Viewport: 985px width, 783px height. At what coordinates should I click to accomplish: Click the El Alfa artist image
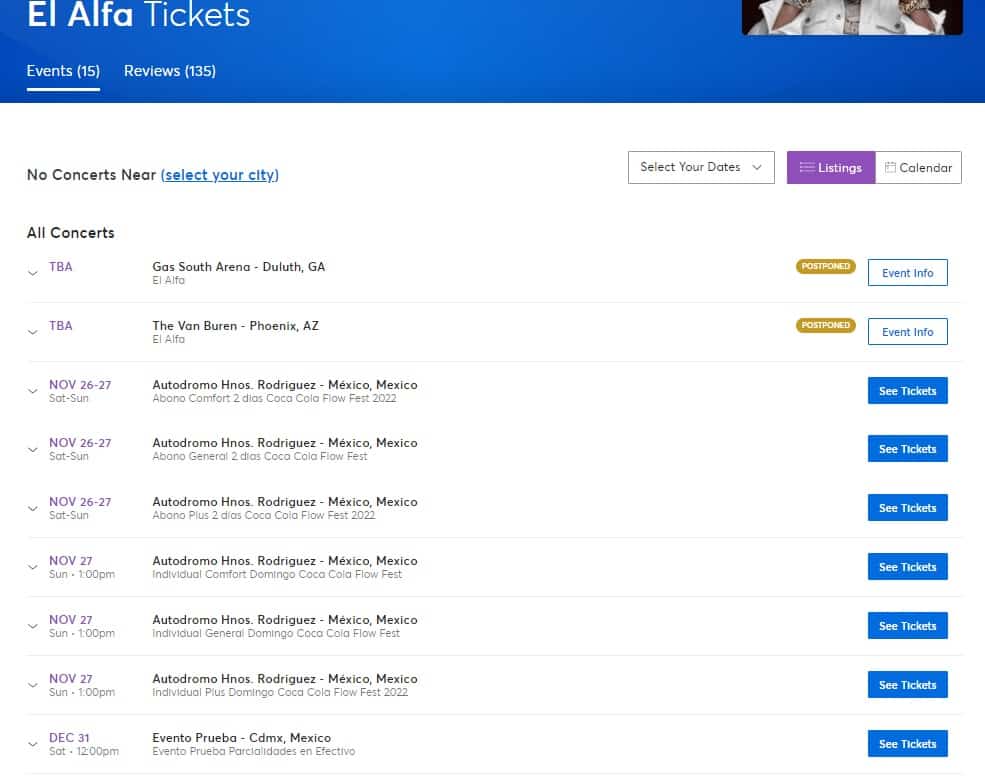pyautogui.click(x=851, y=18)
